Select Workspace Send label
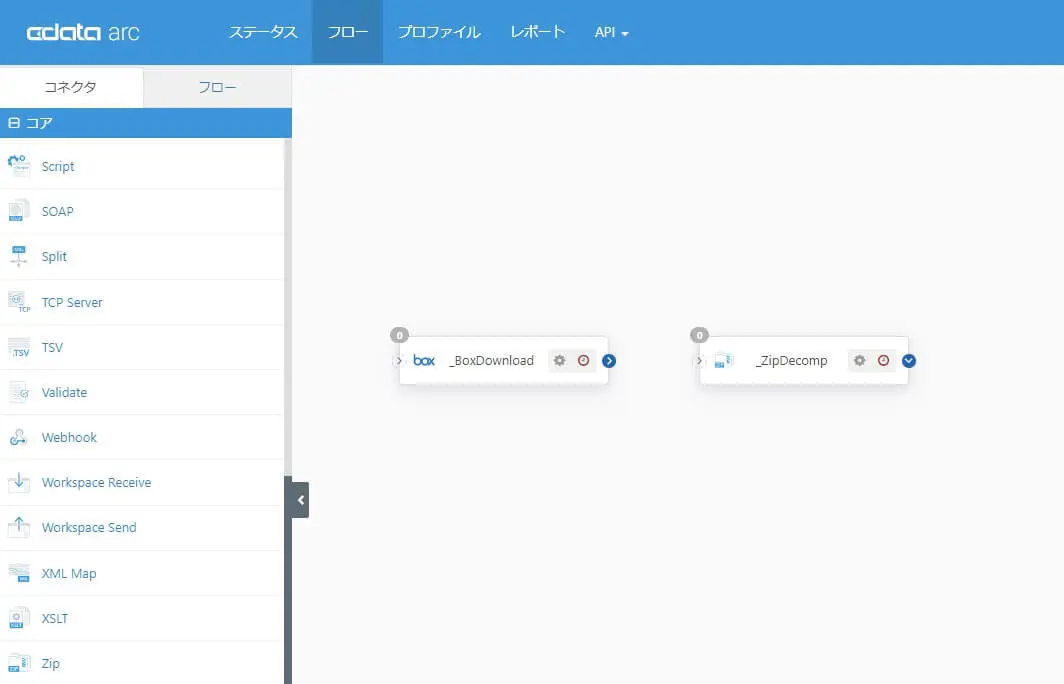Image resolution: width=1064 pixels, height=684 pixels. click(x=89, y=527)
